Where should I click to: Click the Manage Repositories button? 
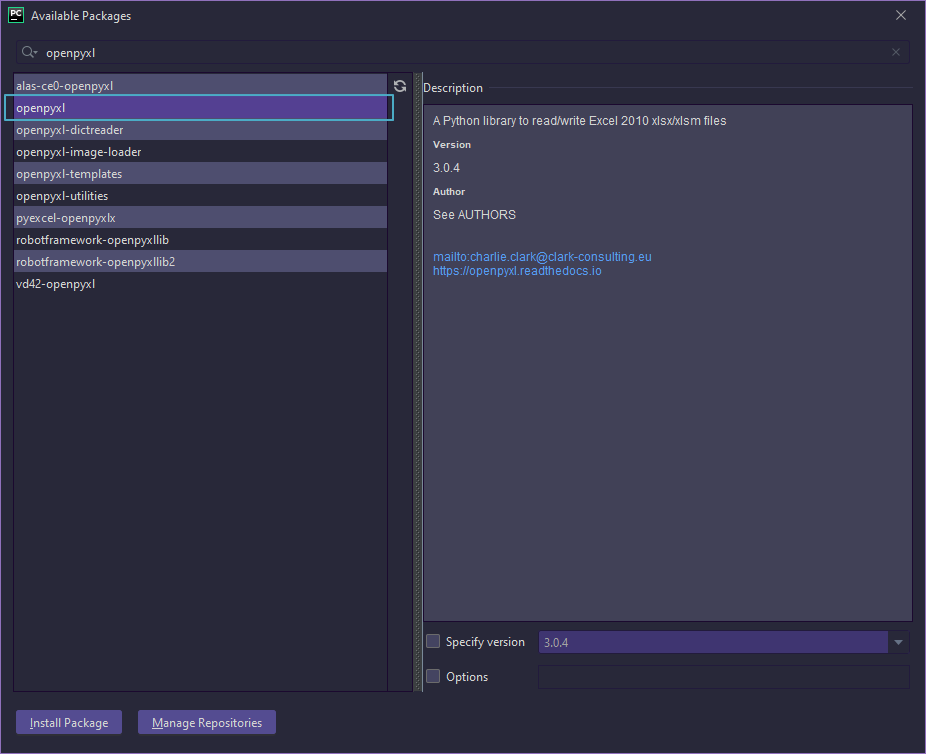pyautogui.click(x=207, y=722)
